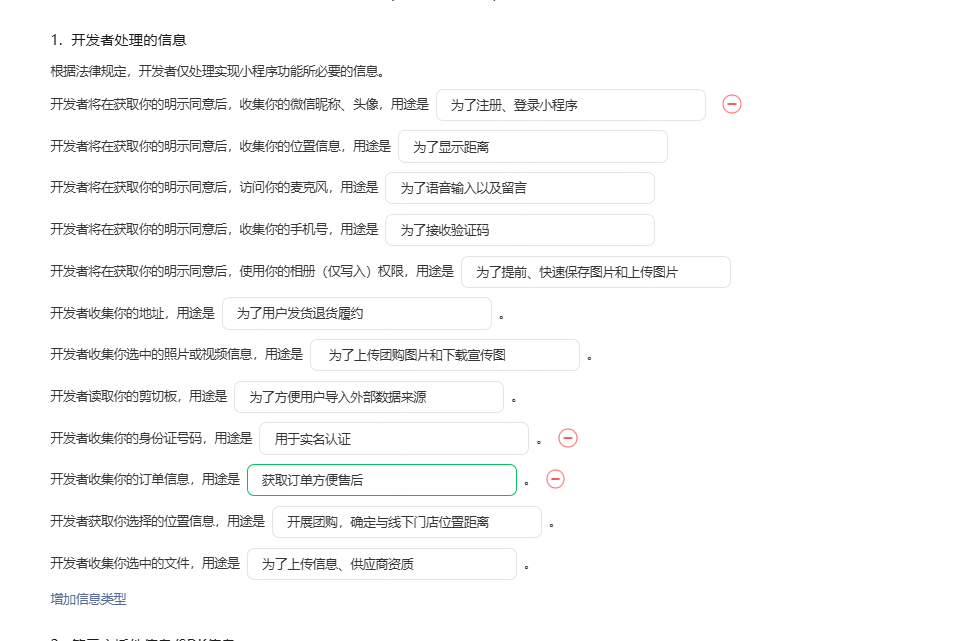Image resolution: width=957 pixels, height=641 pixels.
Task: Click the label 访问你的麦克风，用途是
Action: pyautogui.click(x=309, y=187)
